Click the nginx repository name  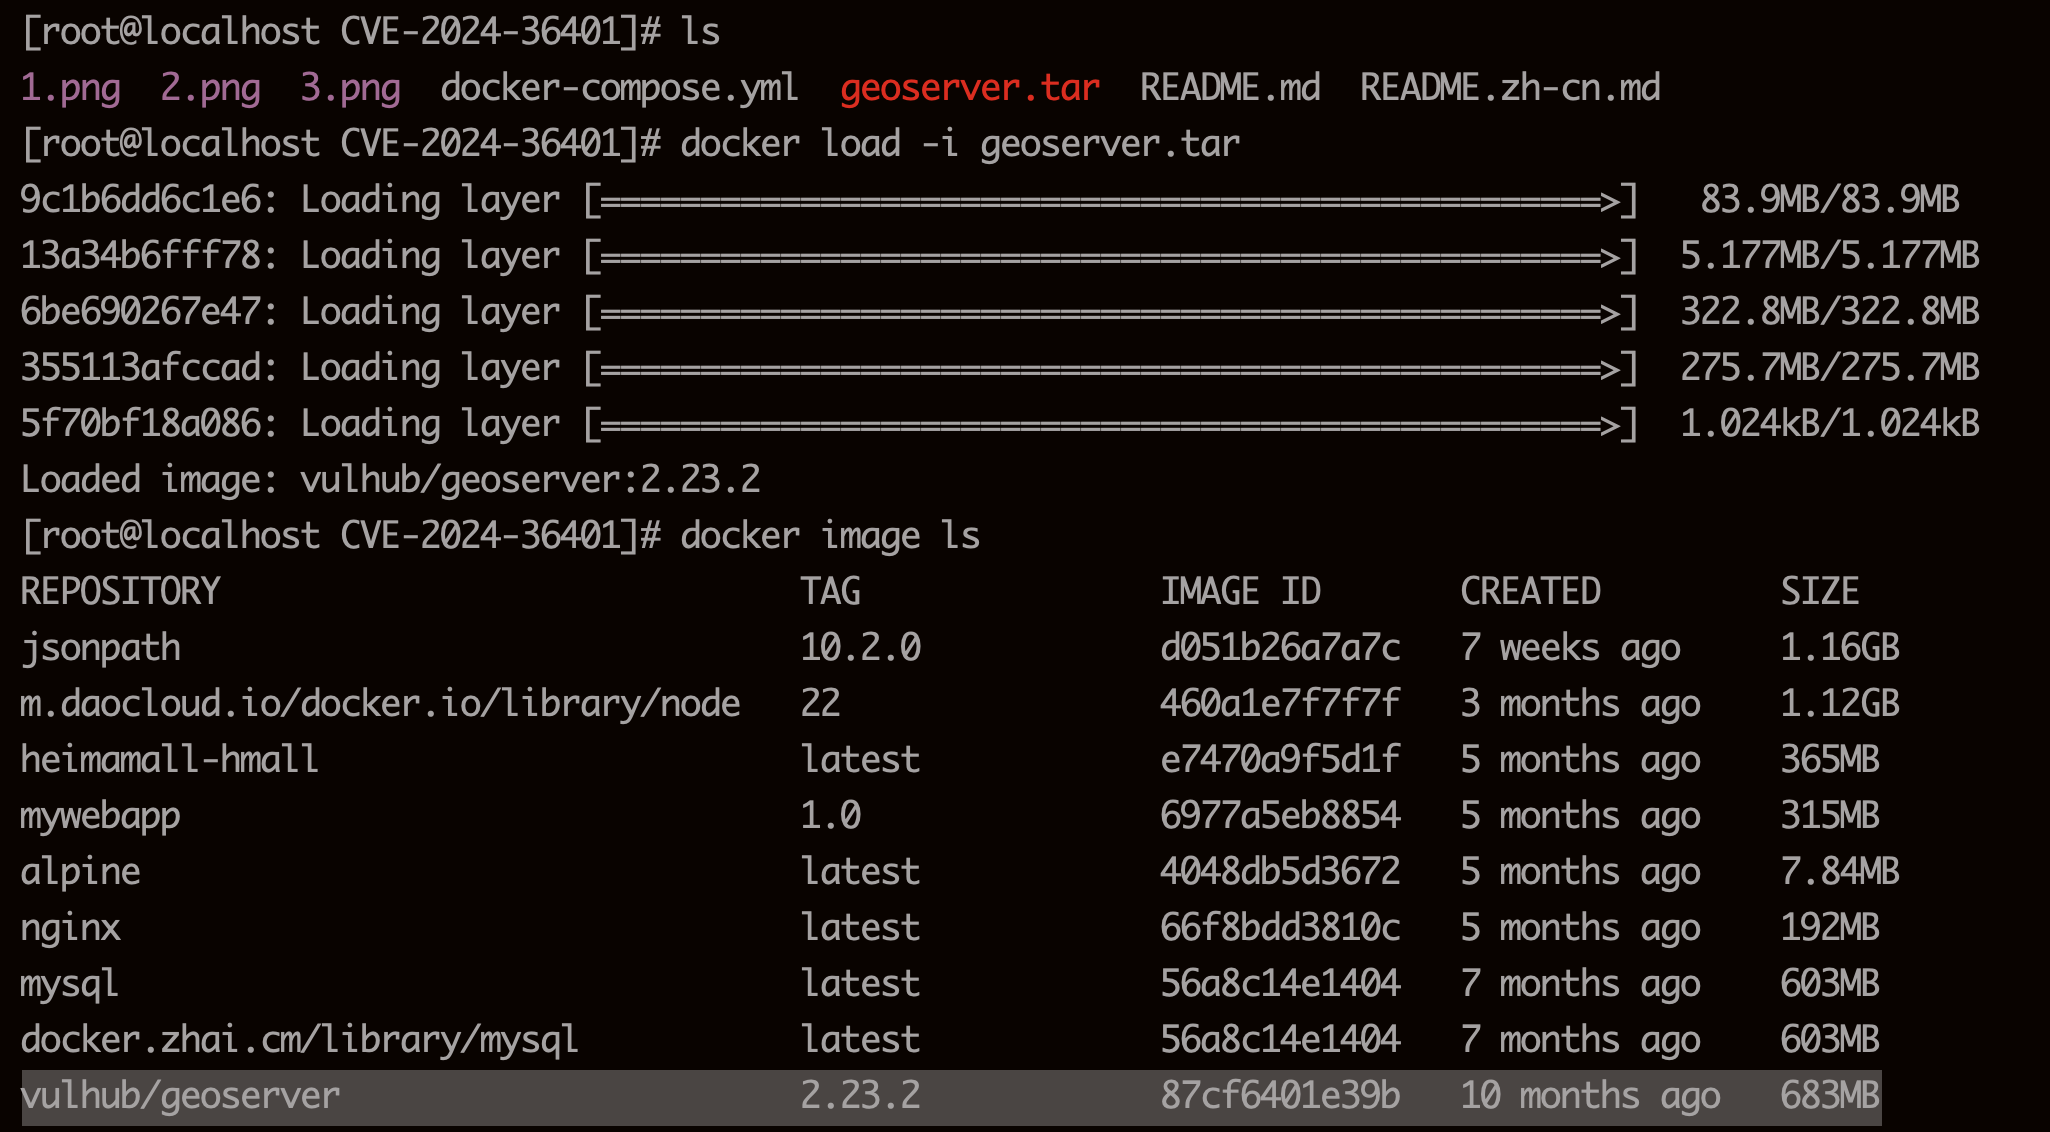[x=70, y=928]
